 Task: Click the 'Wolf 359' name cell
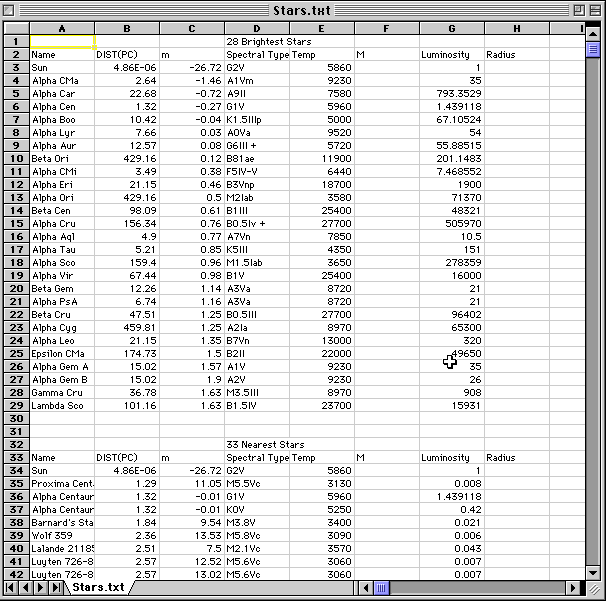click(x=62, y=536)
